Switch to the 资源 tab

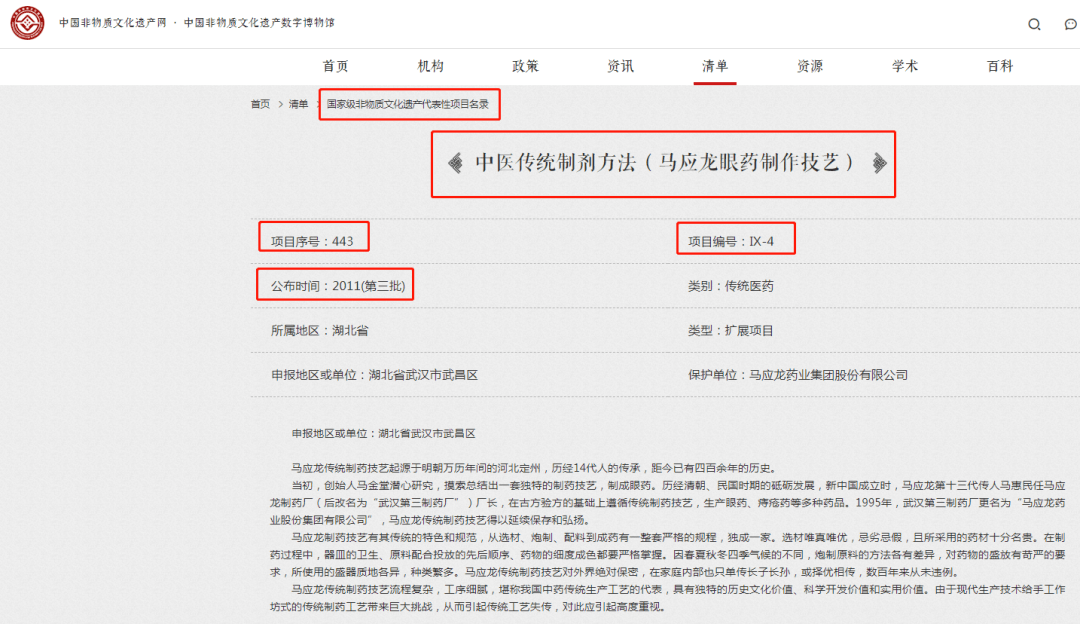pos(809,65)
